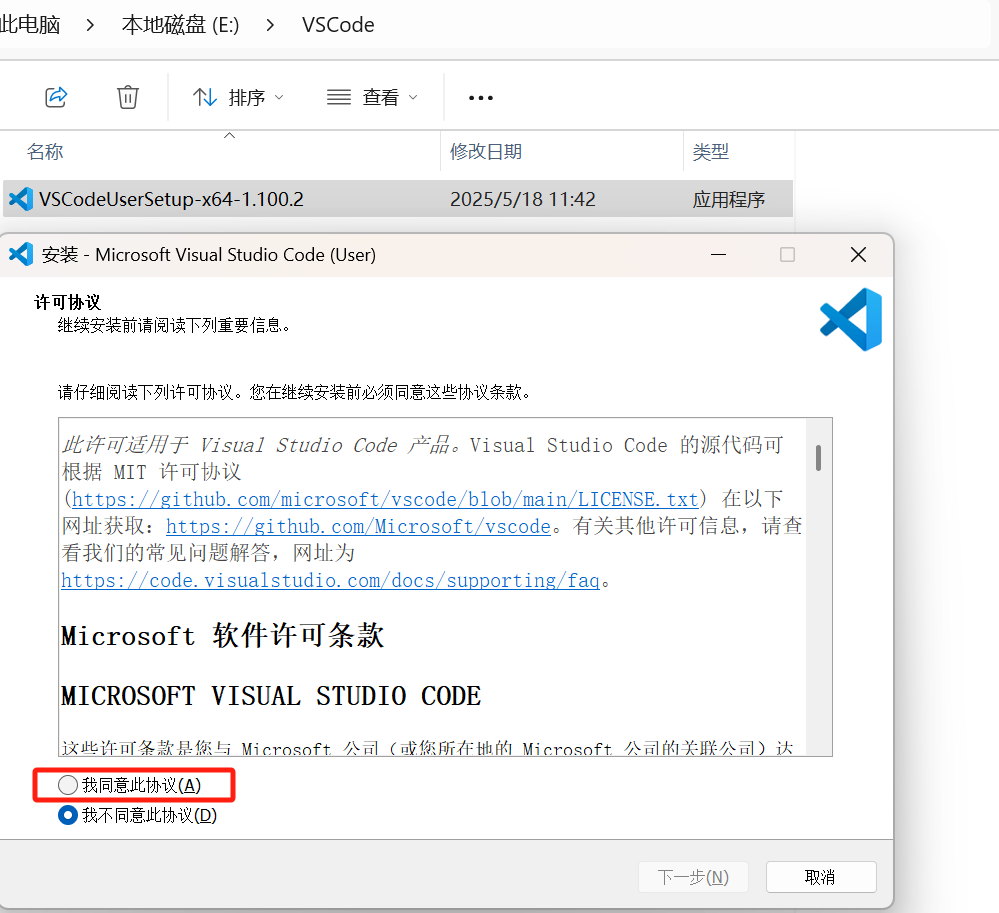999x913 pixels.
Task: Select the VSCodeUserSetup-x64-1.100.2 file row
Action: 398,199
